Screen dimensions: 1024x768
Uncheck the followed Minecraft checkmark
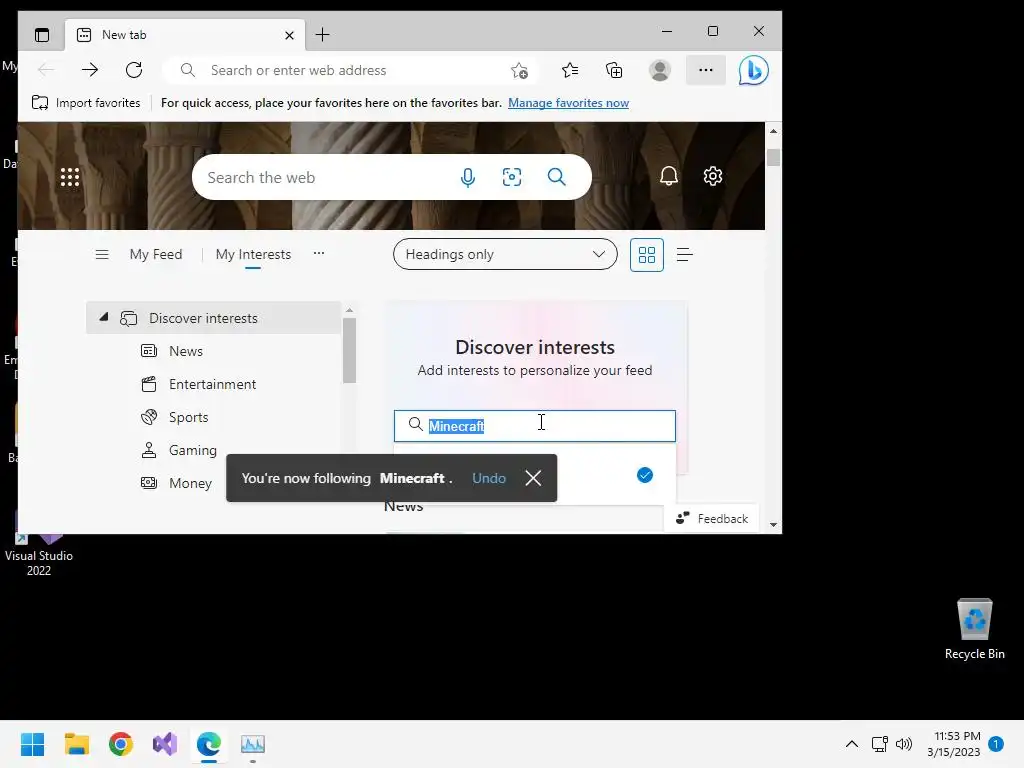point(645,475)
